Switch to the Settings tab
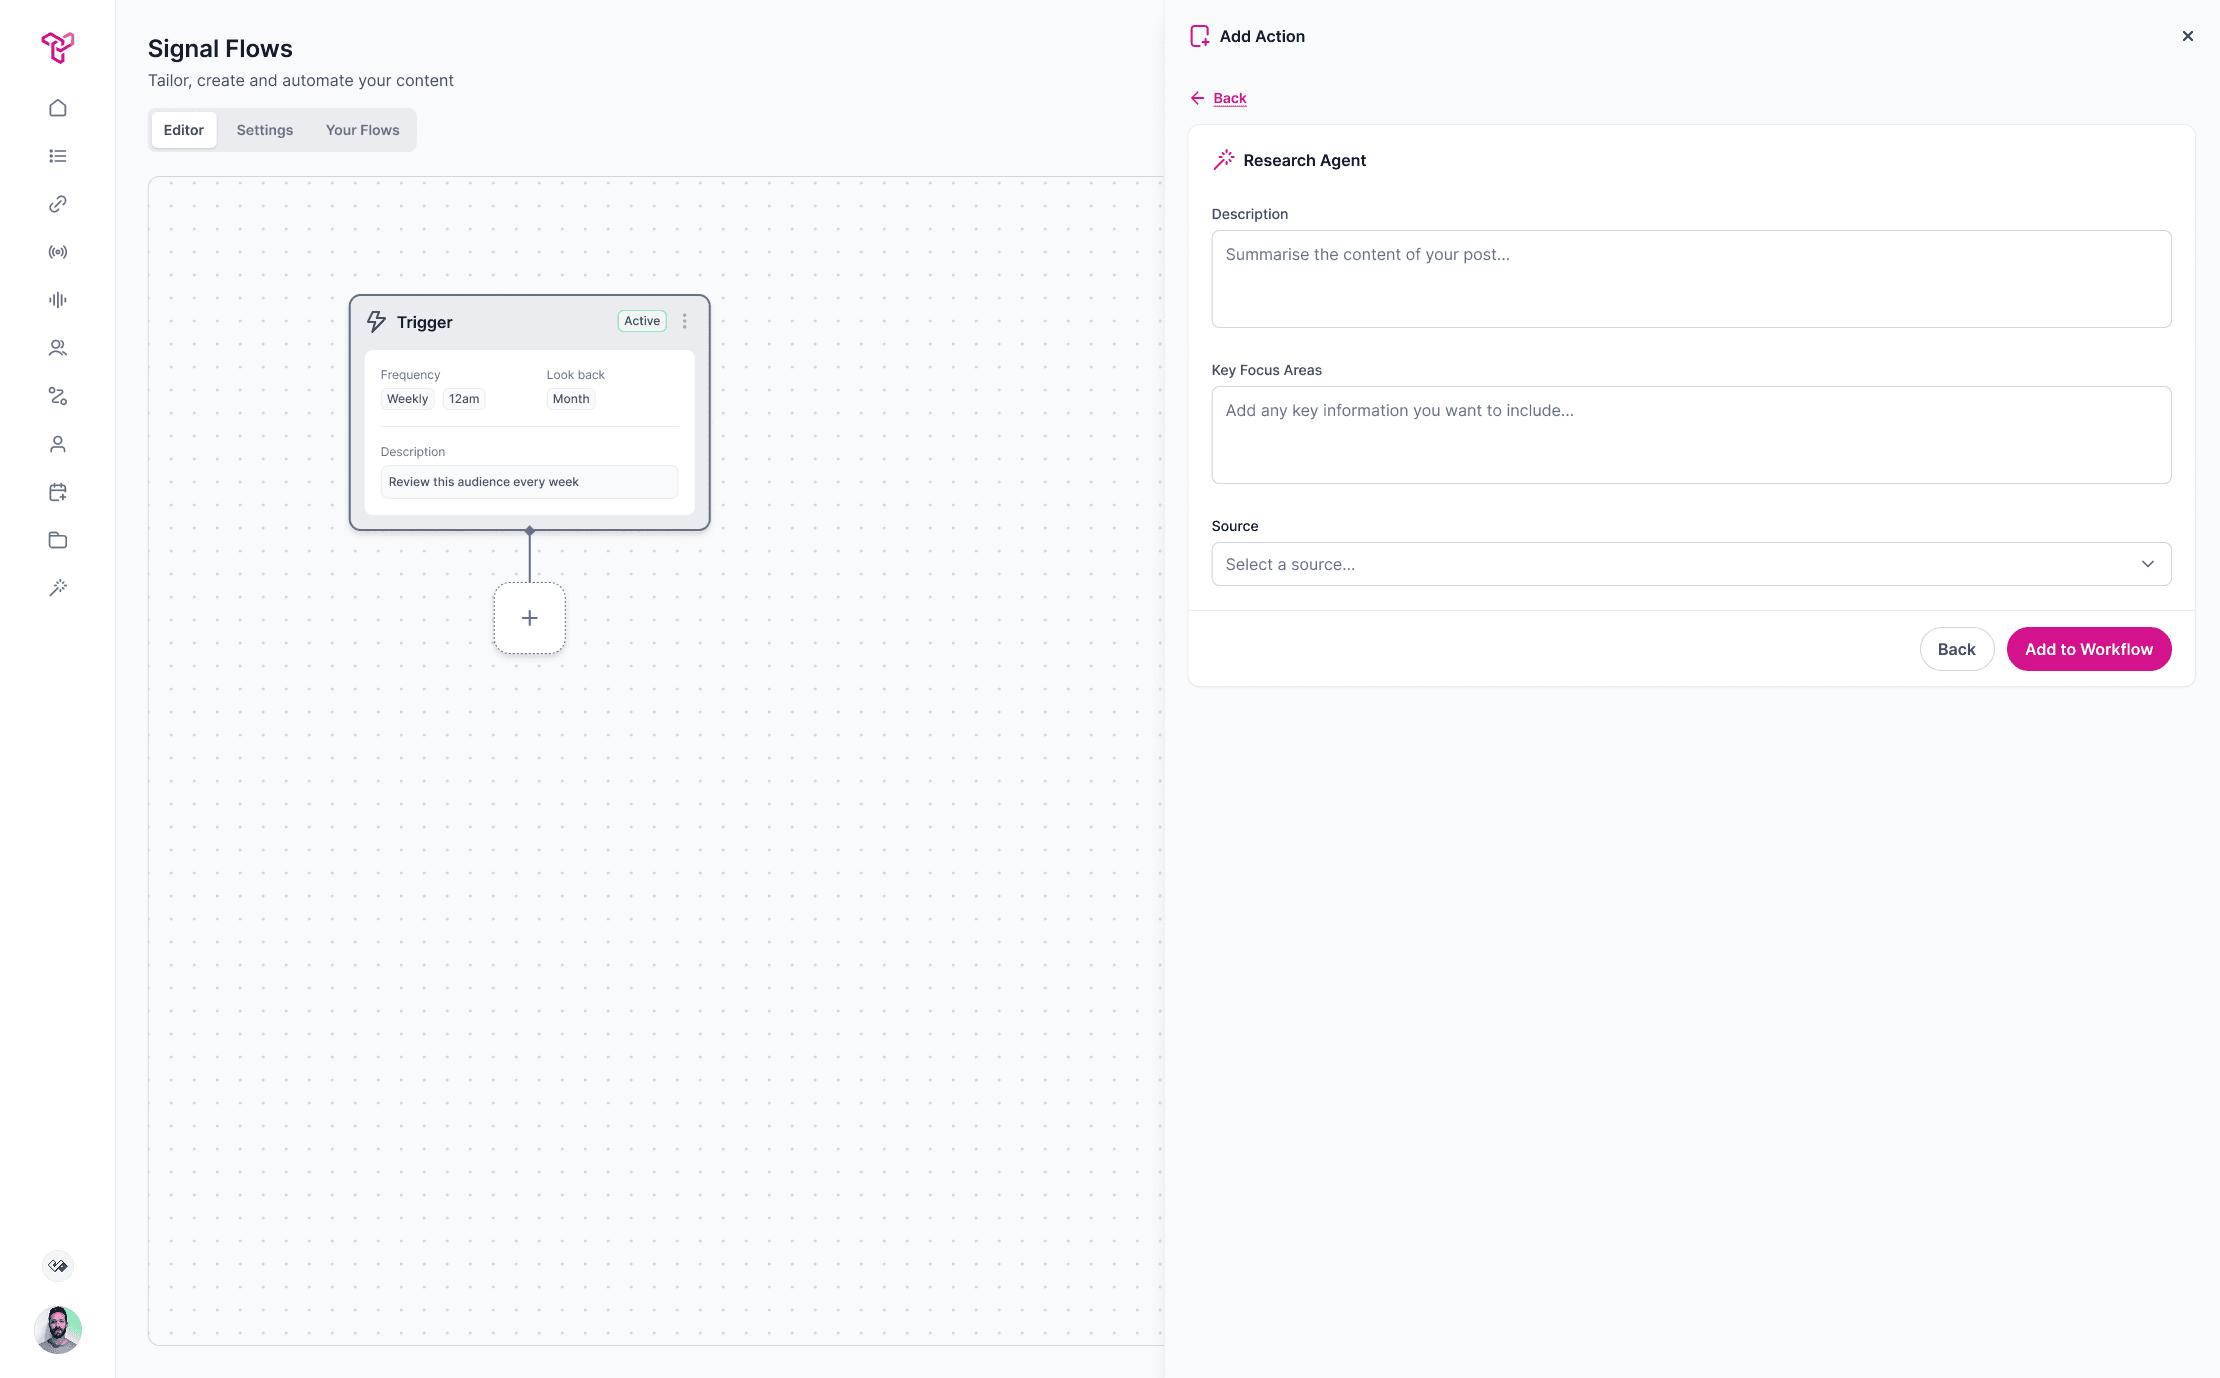Viewport: 2220px width, 1378px height. pos(265,130)
